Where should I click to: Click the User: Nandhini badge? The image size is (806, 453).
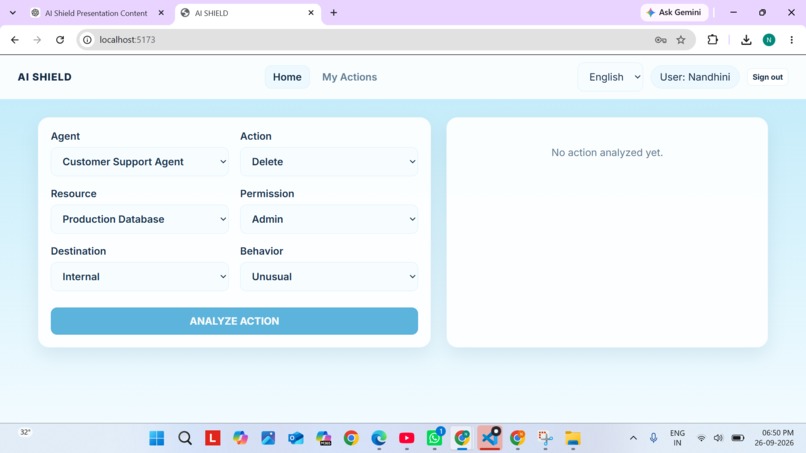pyautogui.click(x=695, y=77)
